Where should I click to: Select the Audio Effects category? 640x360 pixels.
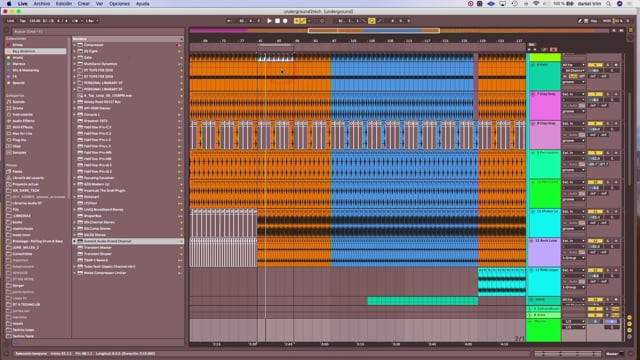tap(23, 121)
